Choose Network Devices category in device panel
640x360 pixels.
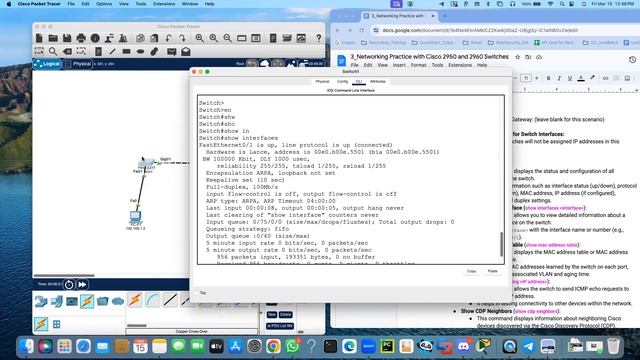[41, 301]
